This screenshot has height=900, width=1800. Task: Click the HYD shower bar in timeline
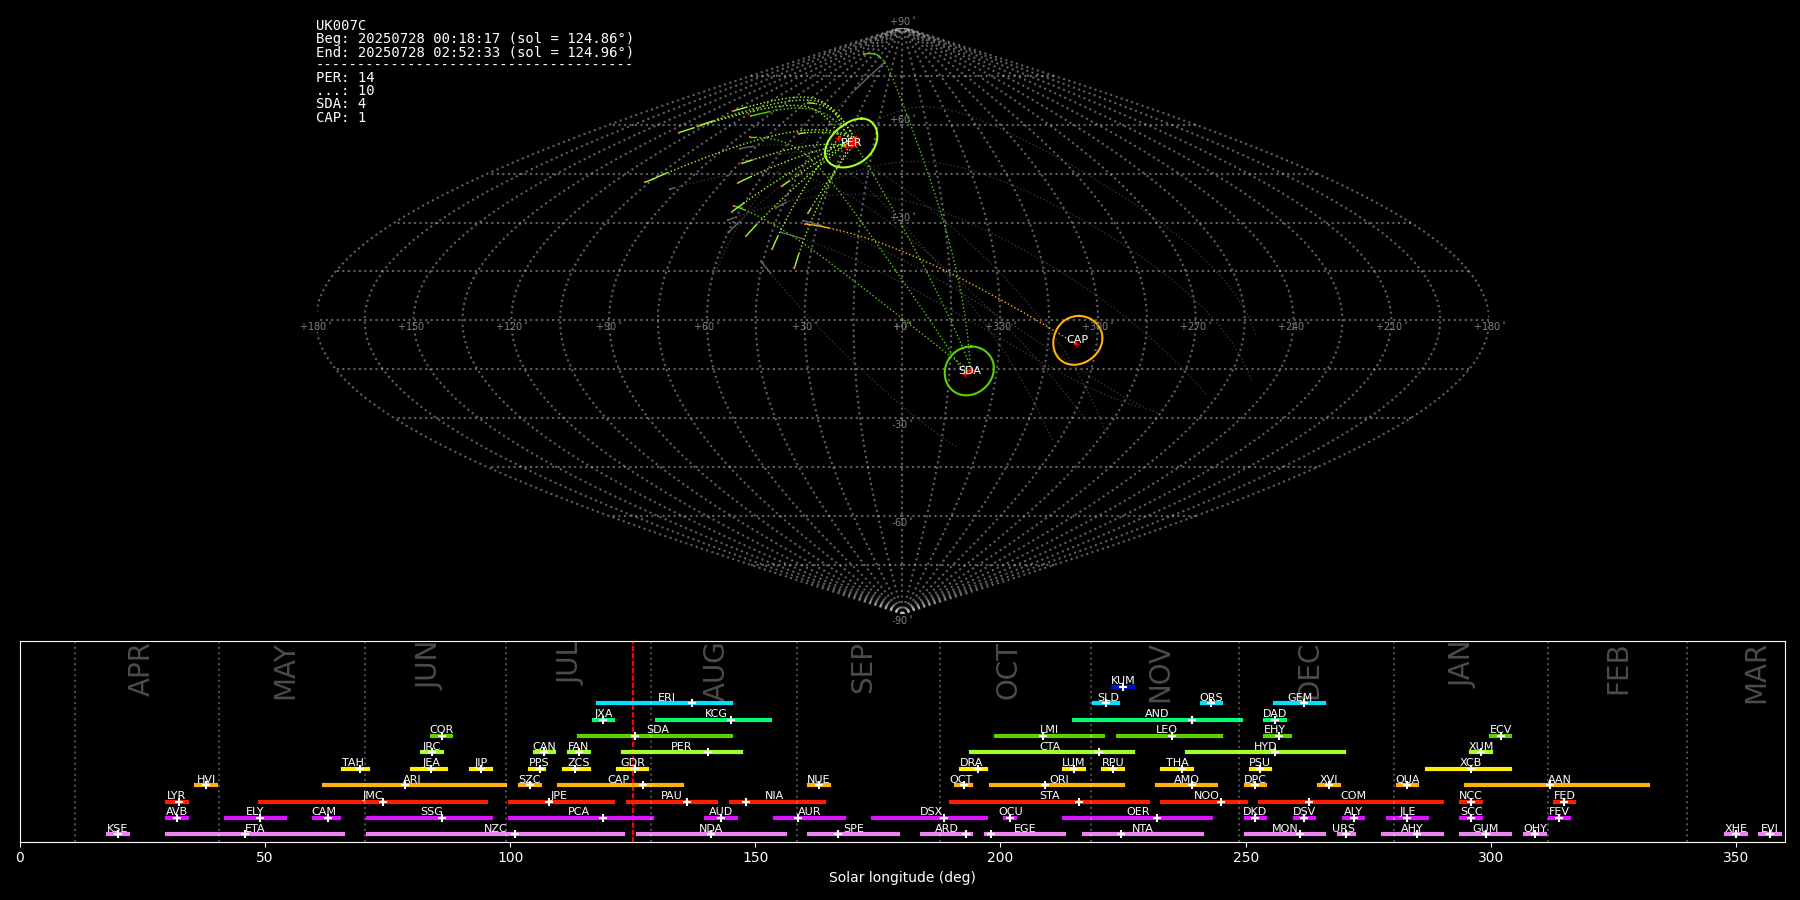pos(1265,752)
